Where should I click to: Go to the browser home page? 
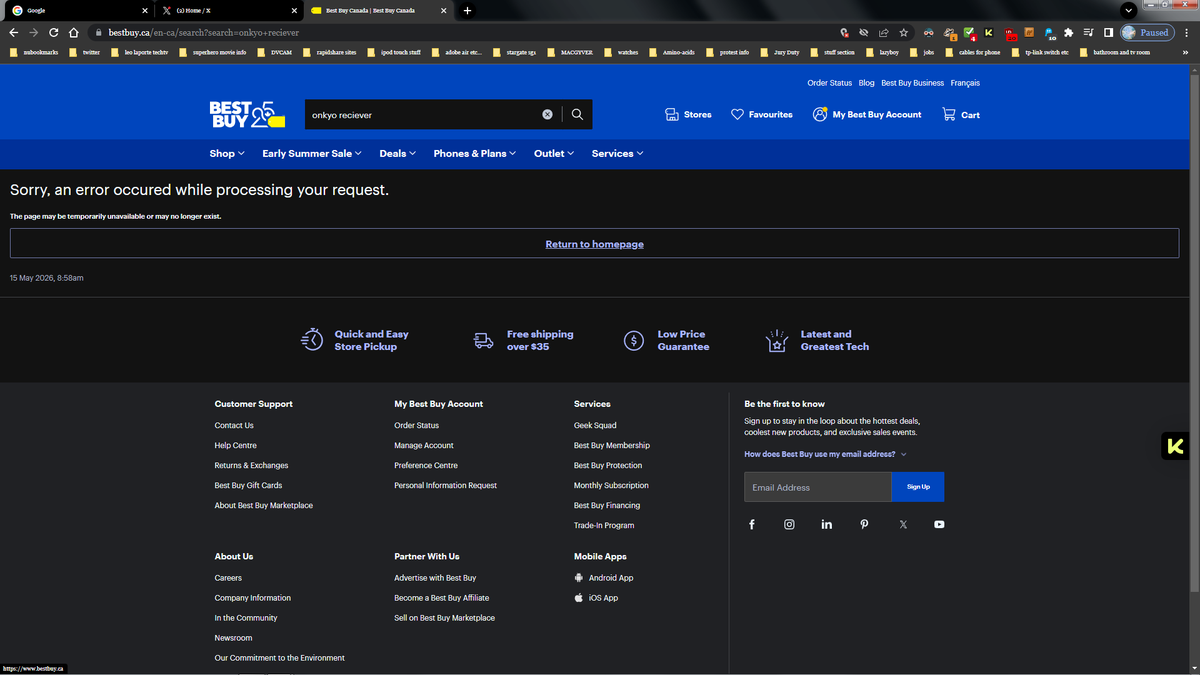74,32
